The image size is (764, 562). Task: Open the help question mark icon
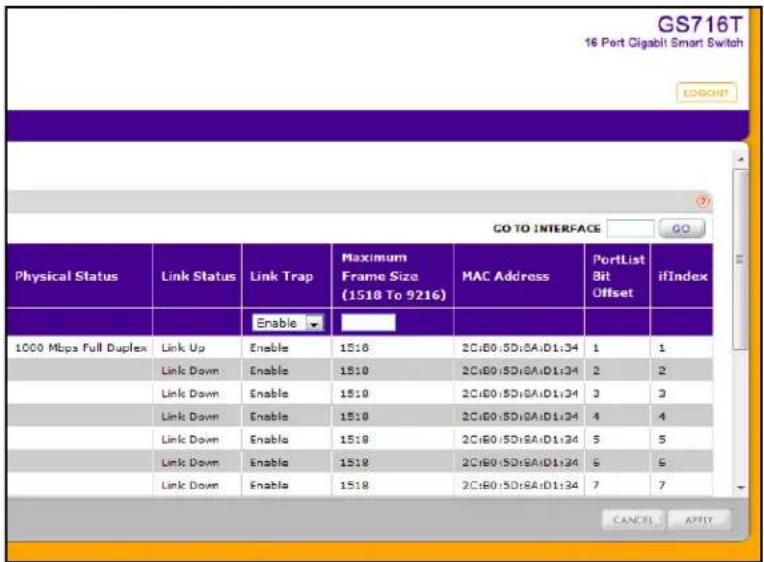click(703, 201)
